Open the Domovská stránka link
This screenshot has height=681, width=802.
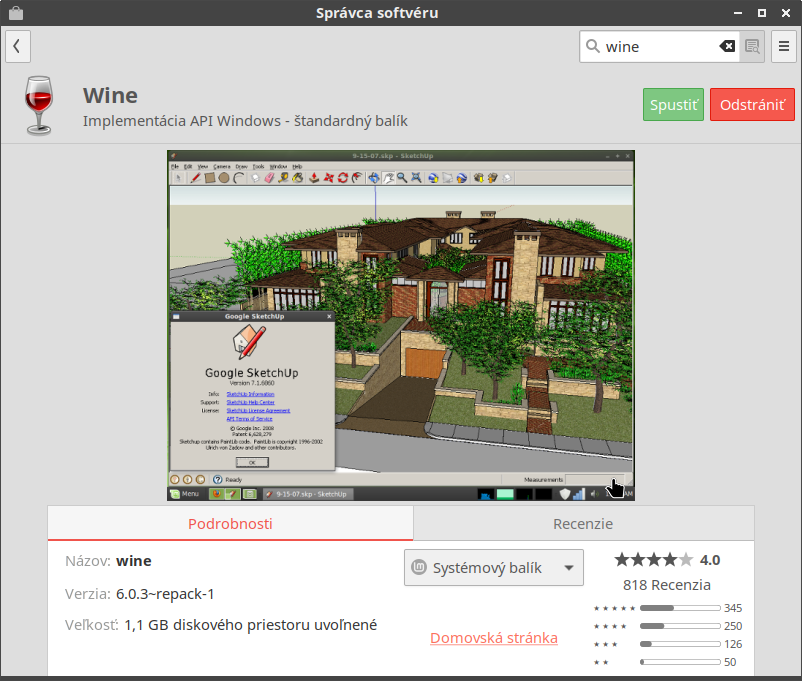click(494, 638)
